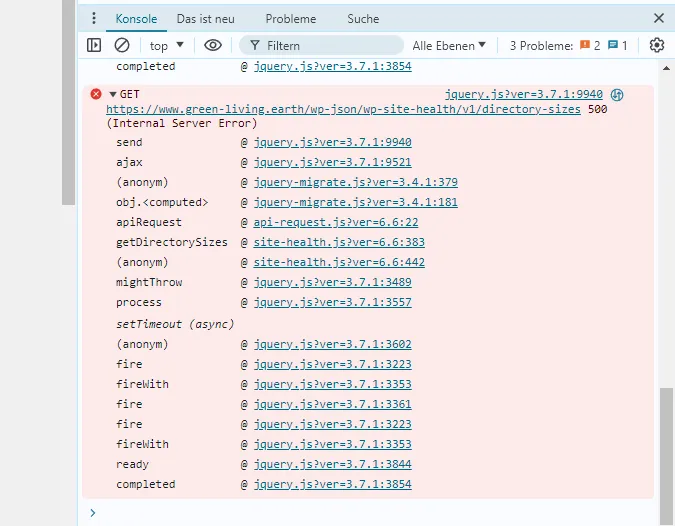Viewport: 675px width, 526px height.
Task: Collapse the GET error stack trace triangle
Action: 113,94
